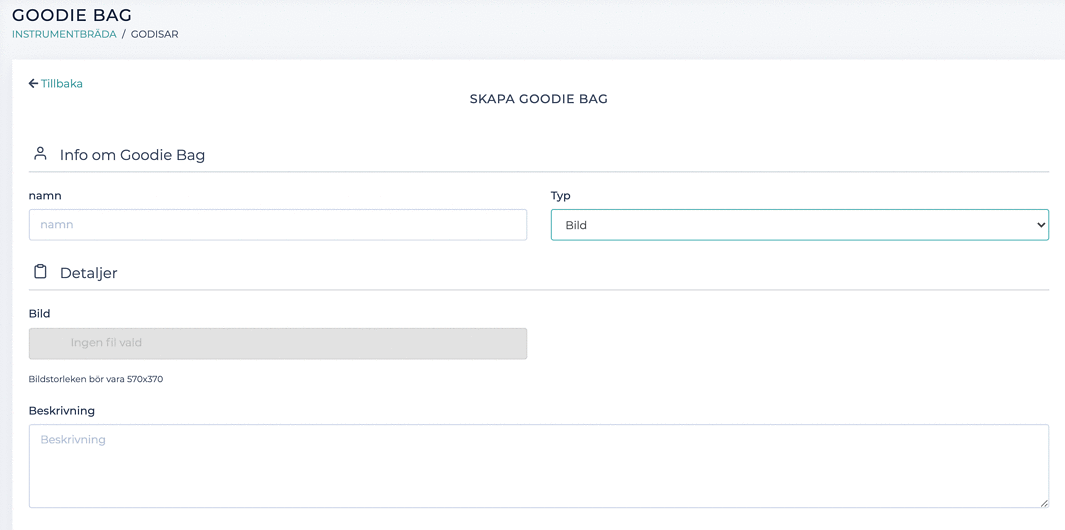Screen dimensions: 1065x530
Task: Open the file chooser showing Ingen fil vald
Action: (x=277, y=343)
